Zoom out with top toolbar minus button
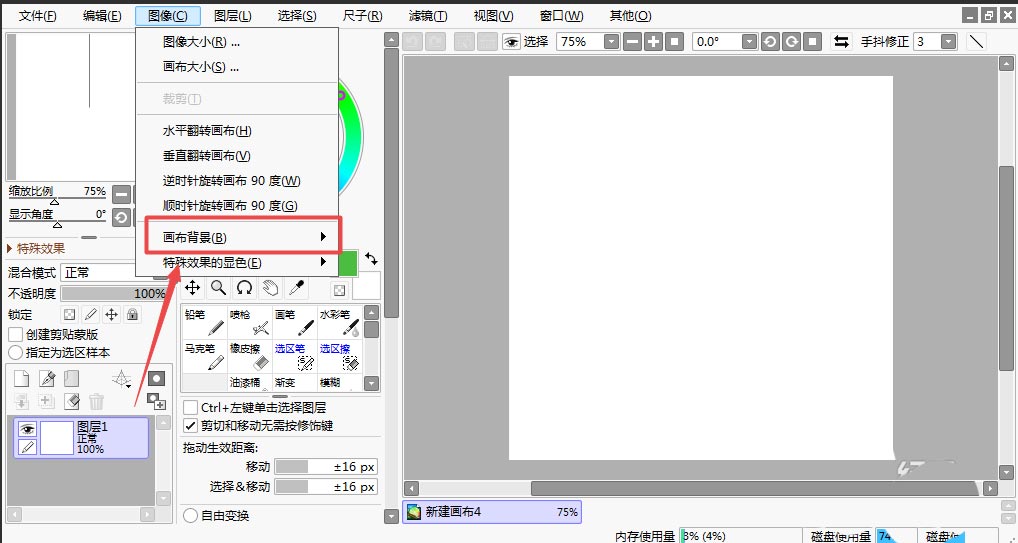Viewport: 1018px width, 543px height. [632, 42]
